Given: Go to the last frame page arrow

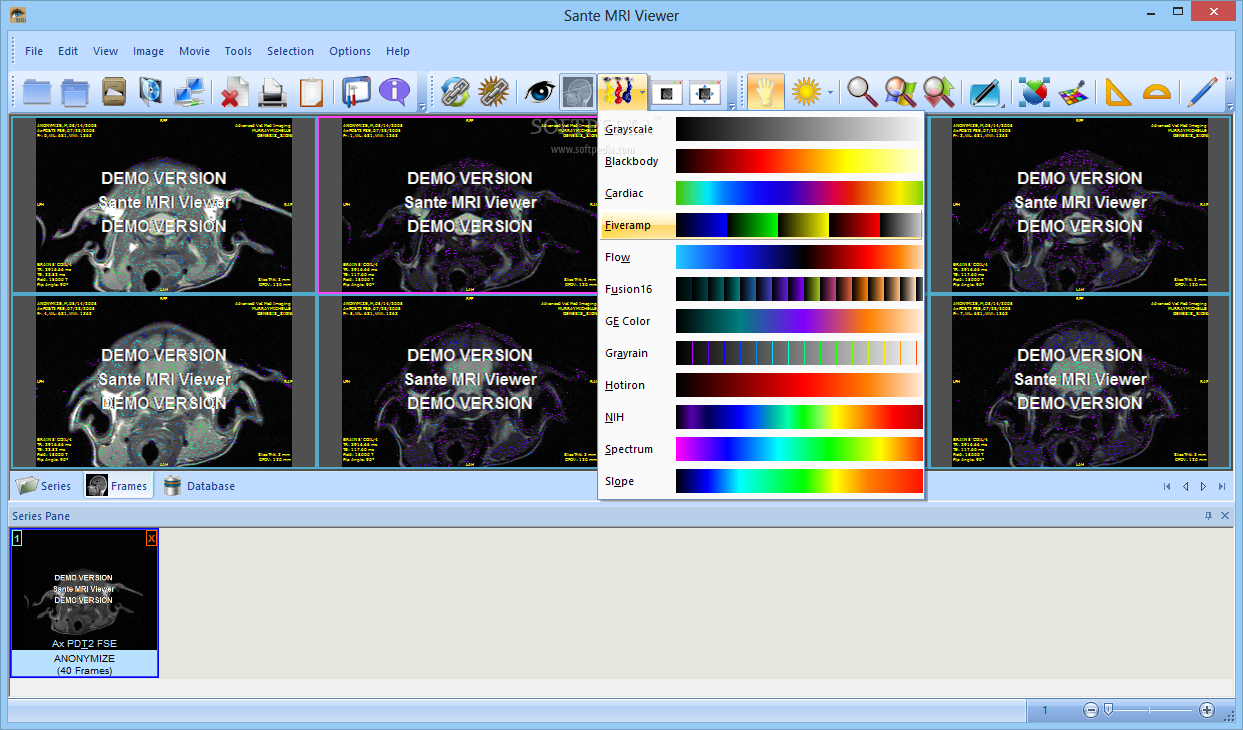Looking at the screenshot, I should tap(1221, 487).
